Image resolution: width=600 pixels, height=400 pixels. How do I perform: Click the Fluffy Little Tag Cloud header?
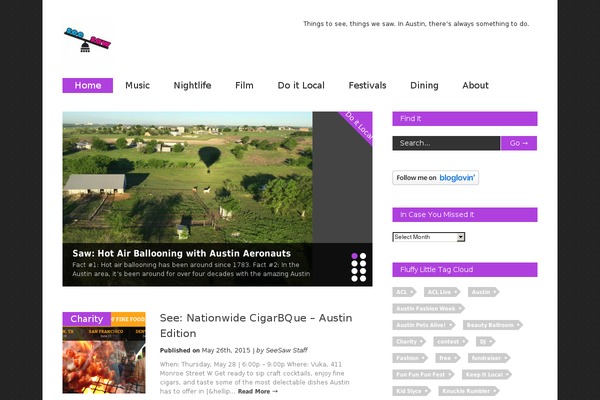coord(465,269)
